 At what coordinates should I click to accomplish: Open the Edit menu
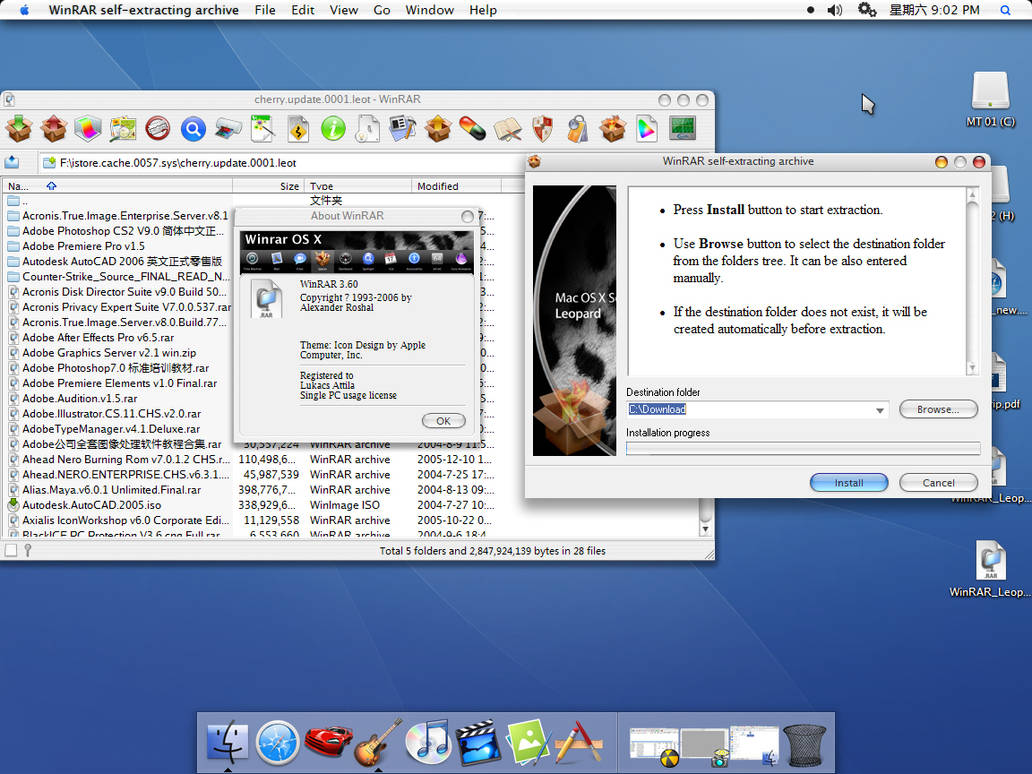click(303, 10)
